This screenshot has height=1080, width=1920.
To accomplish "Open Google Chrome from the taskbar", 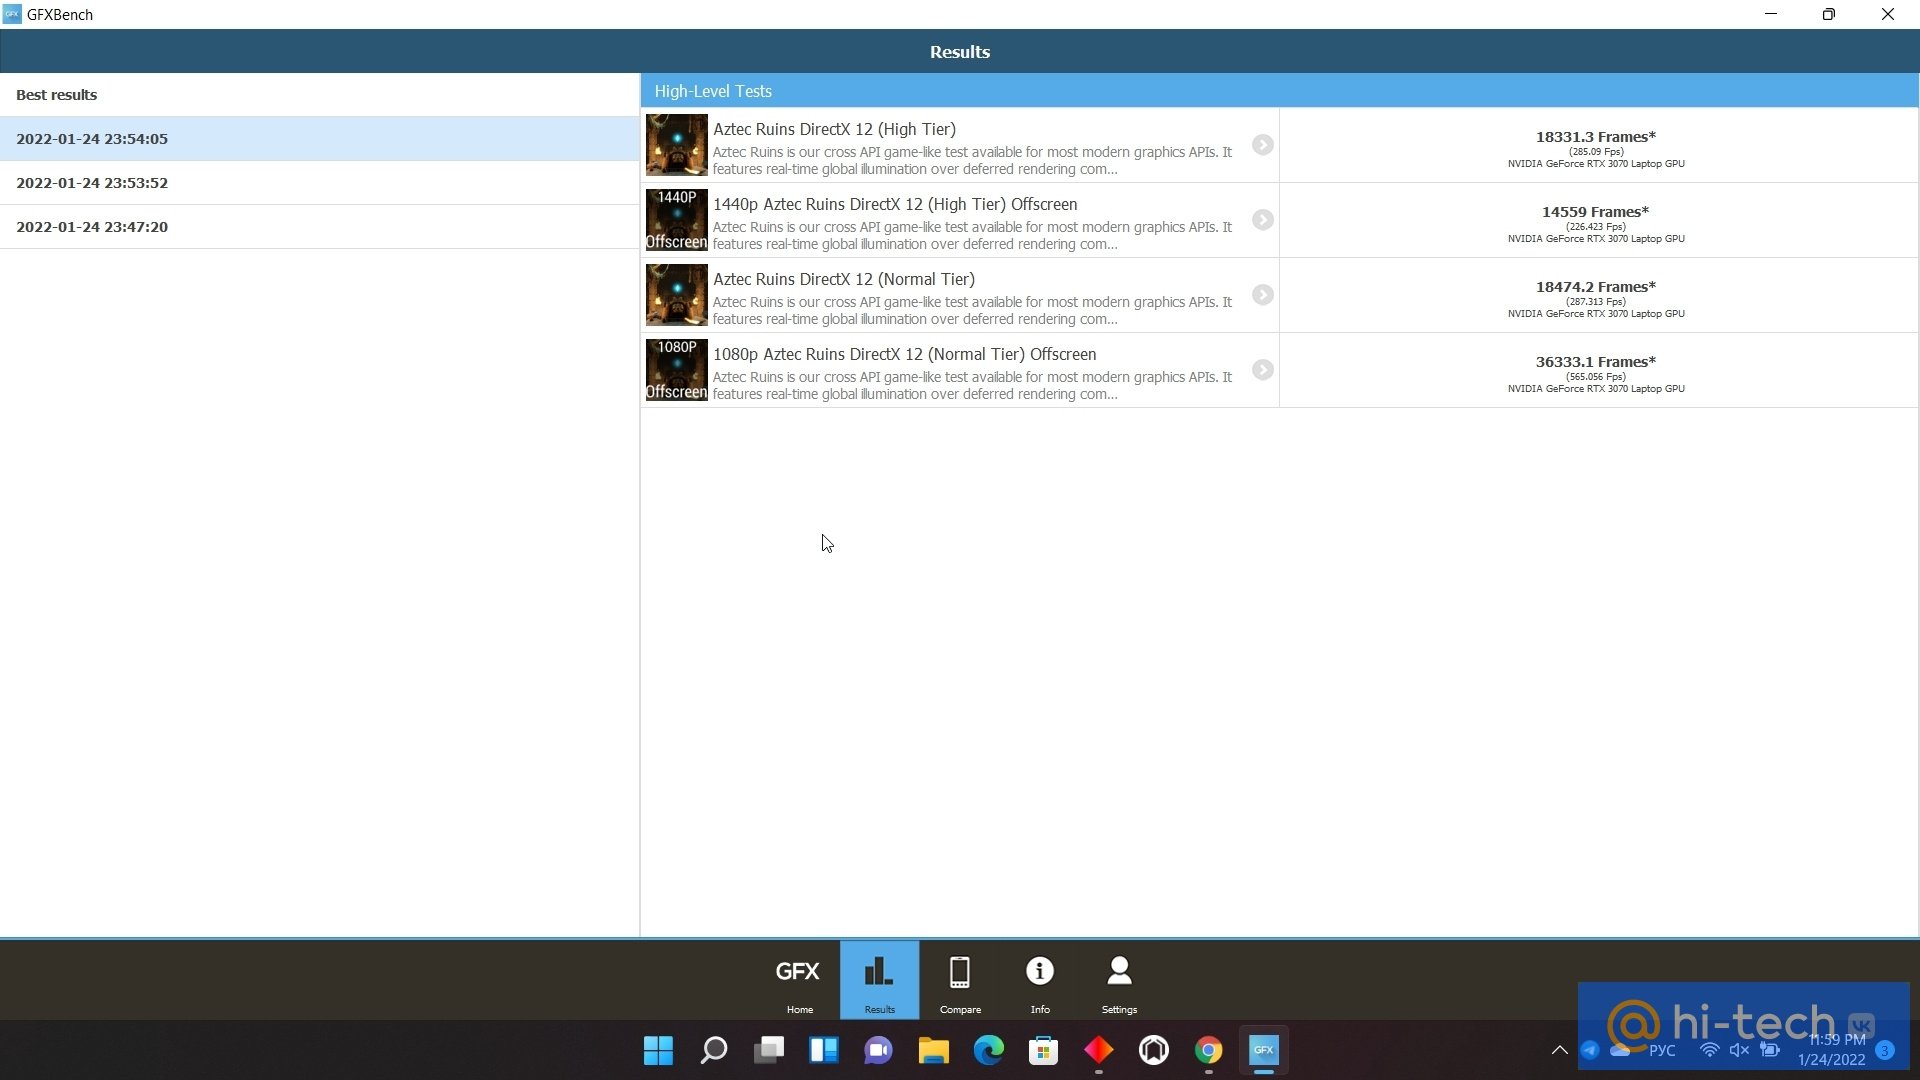I will 1209,1051.
